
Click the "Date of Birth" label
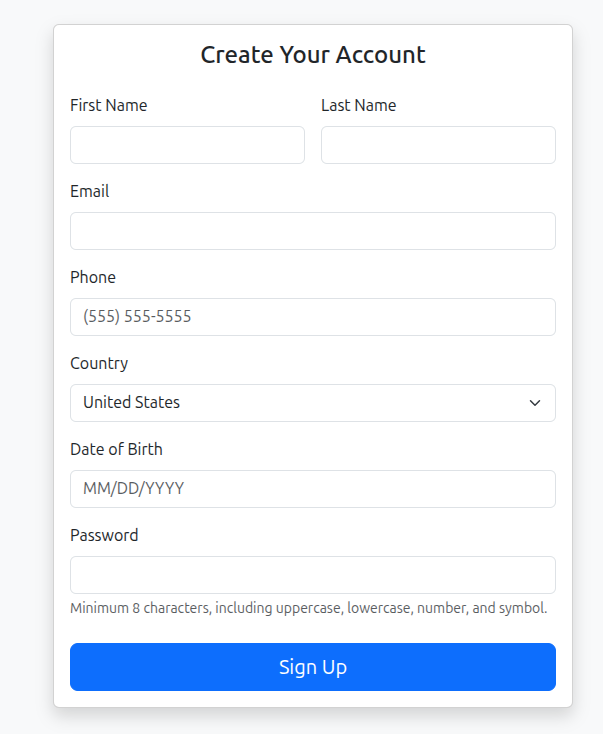pos(116,449)
